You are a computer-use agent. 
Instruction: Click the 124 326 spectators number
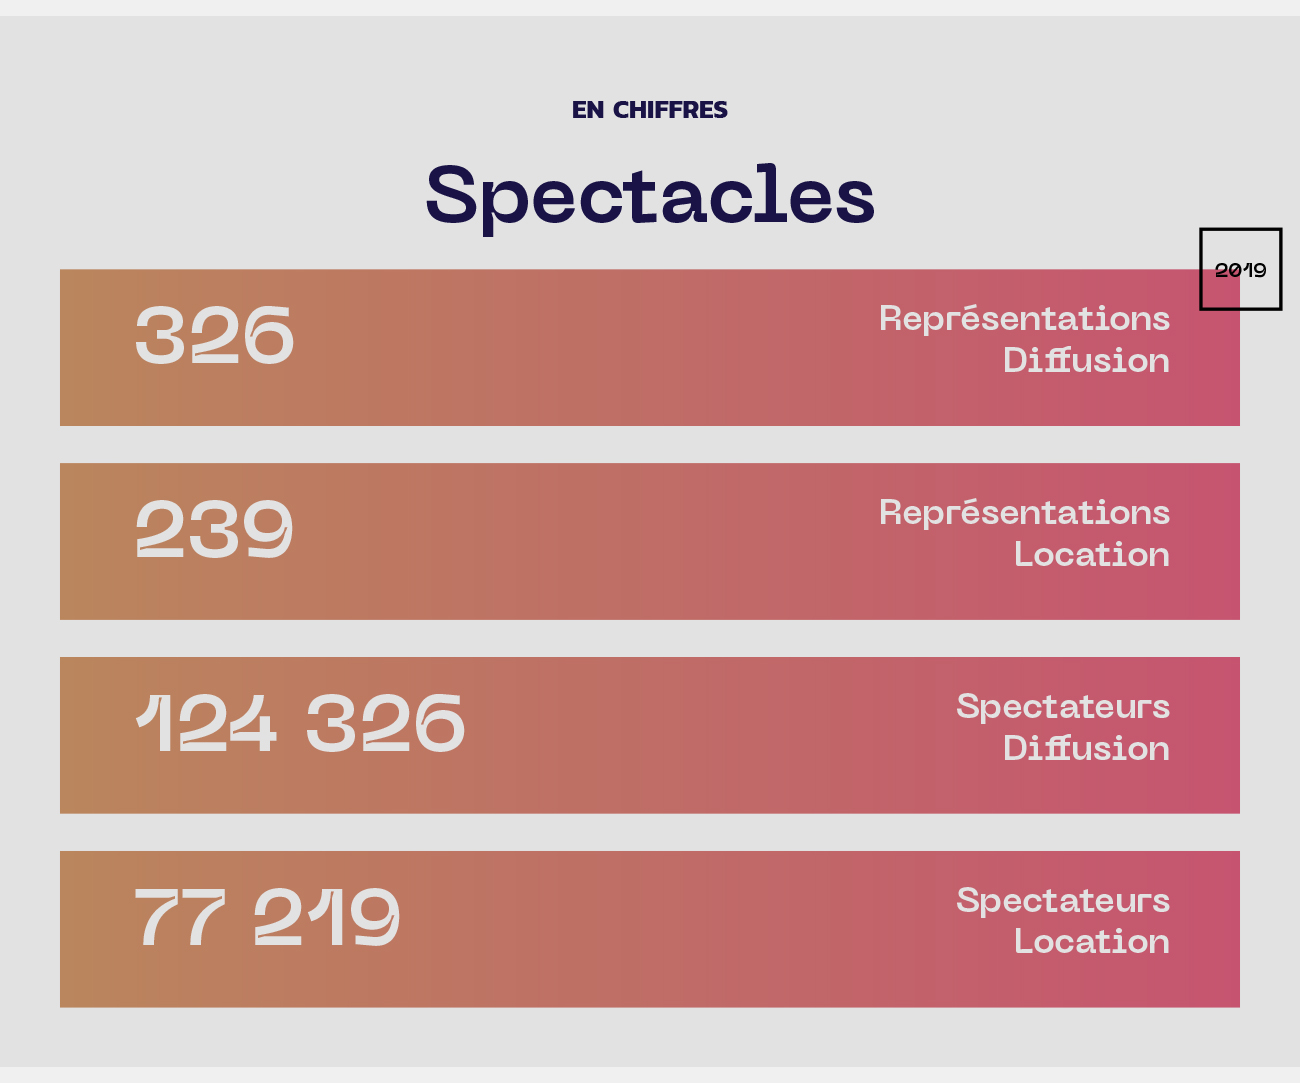[x=300, y=722]
